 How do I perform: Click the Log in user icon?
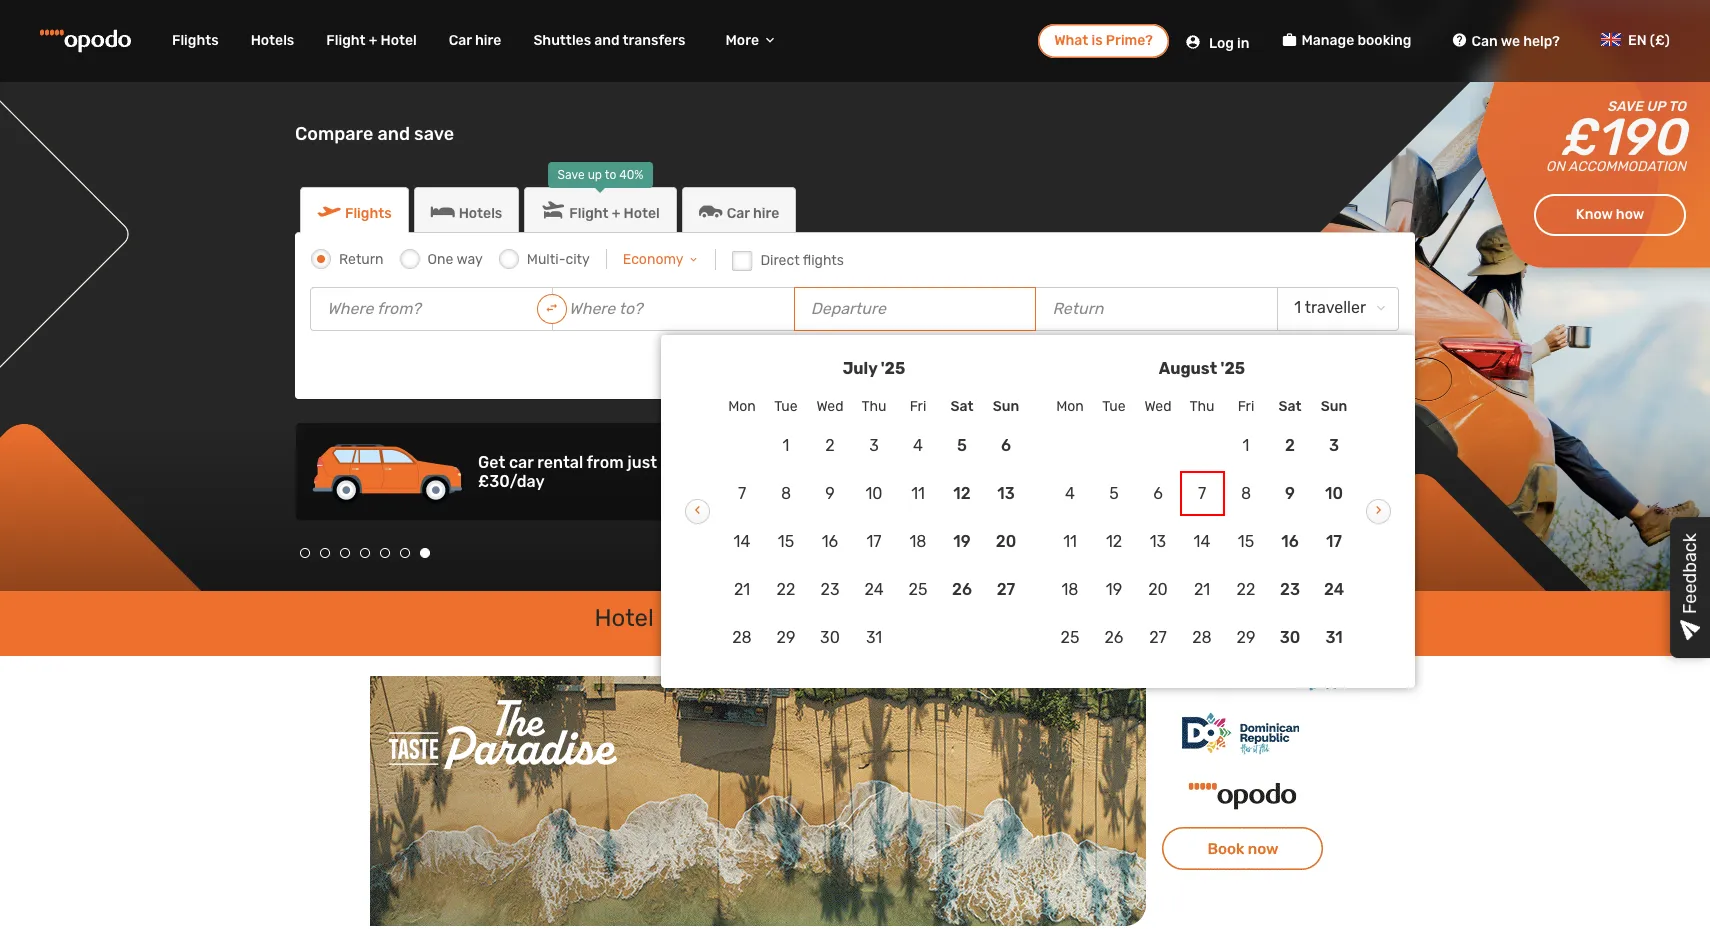pos(1193,42)
